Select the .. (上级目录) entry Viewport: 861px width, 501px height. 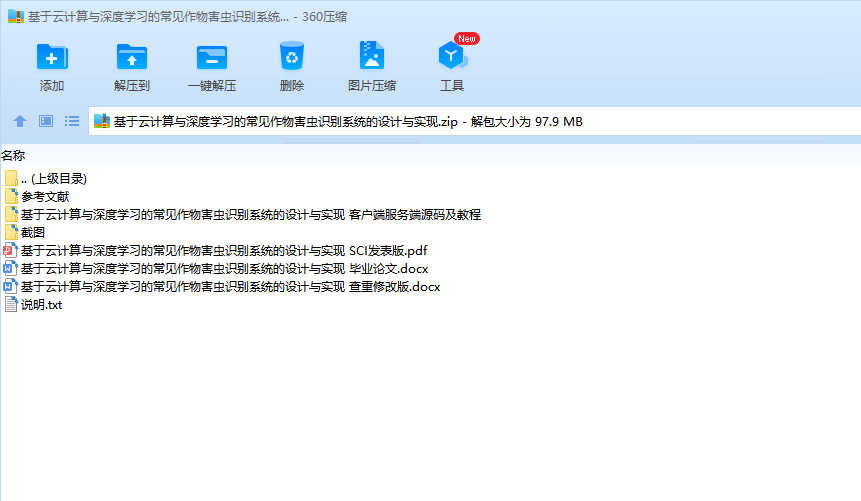(54, 179)
